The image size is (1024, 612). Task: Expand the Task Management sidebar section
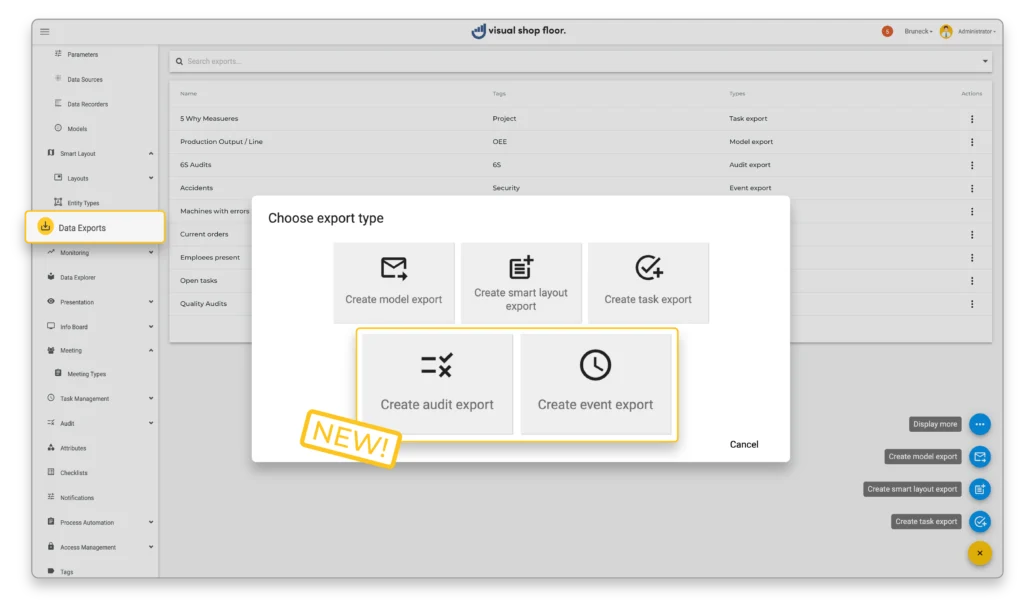pos(151,399)
